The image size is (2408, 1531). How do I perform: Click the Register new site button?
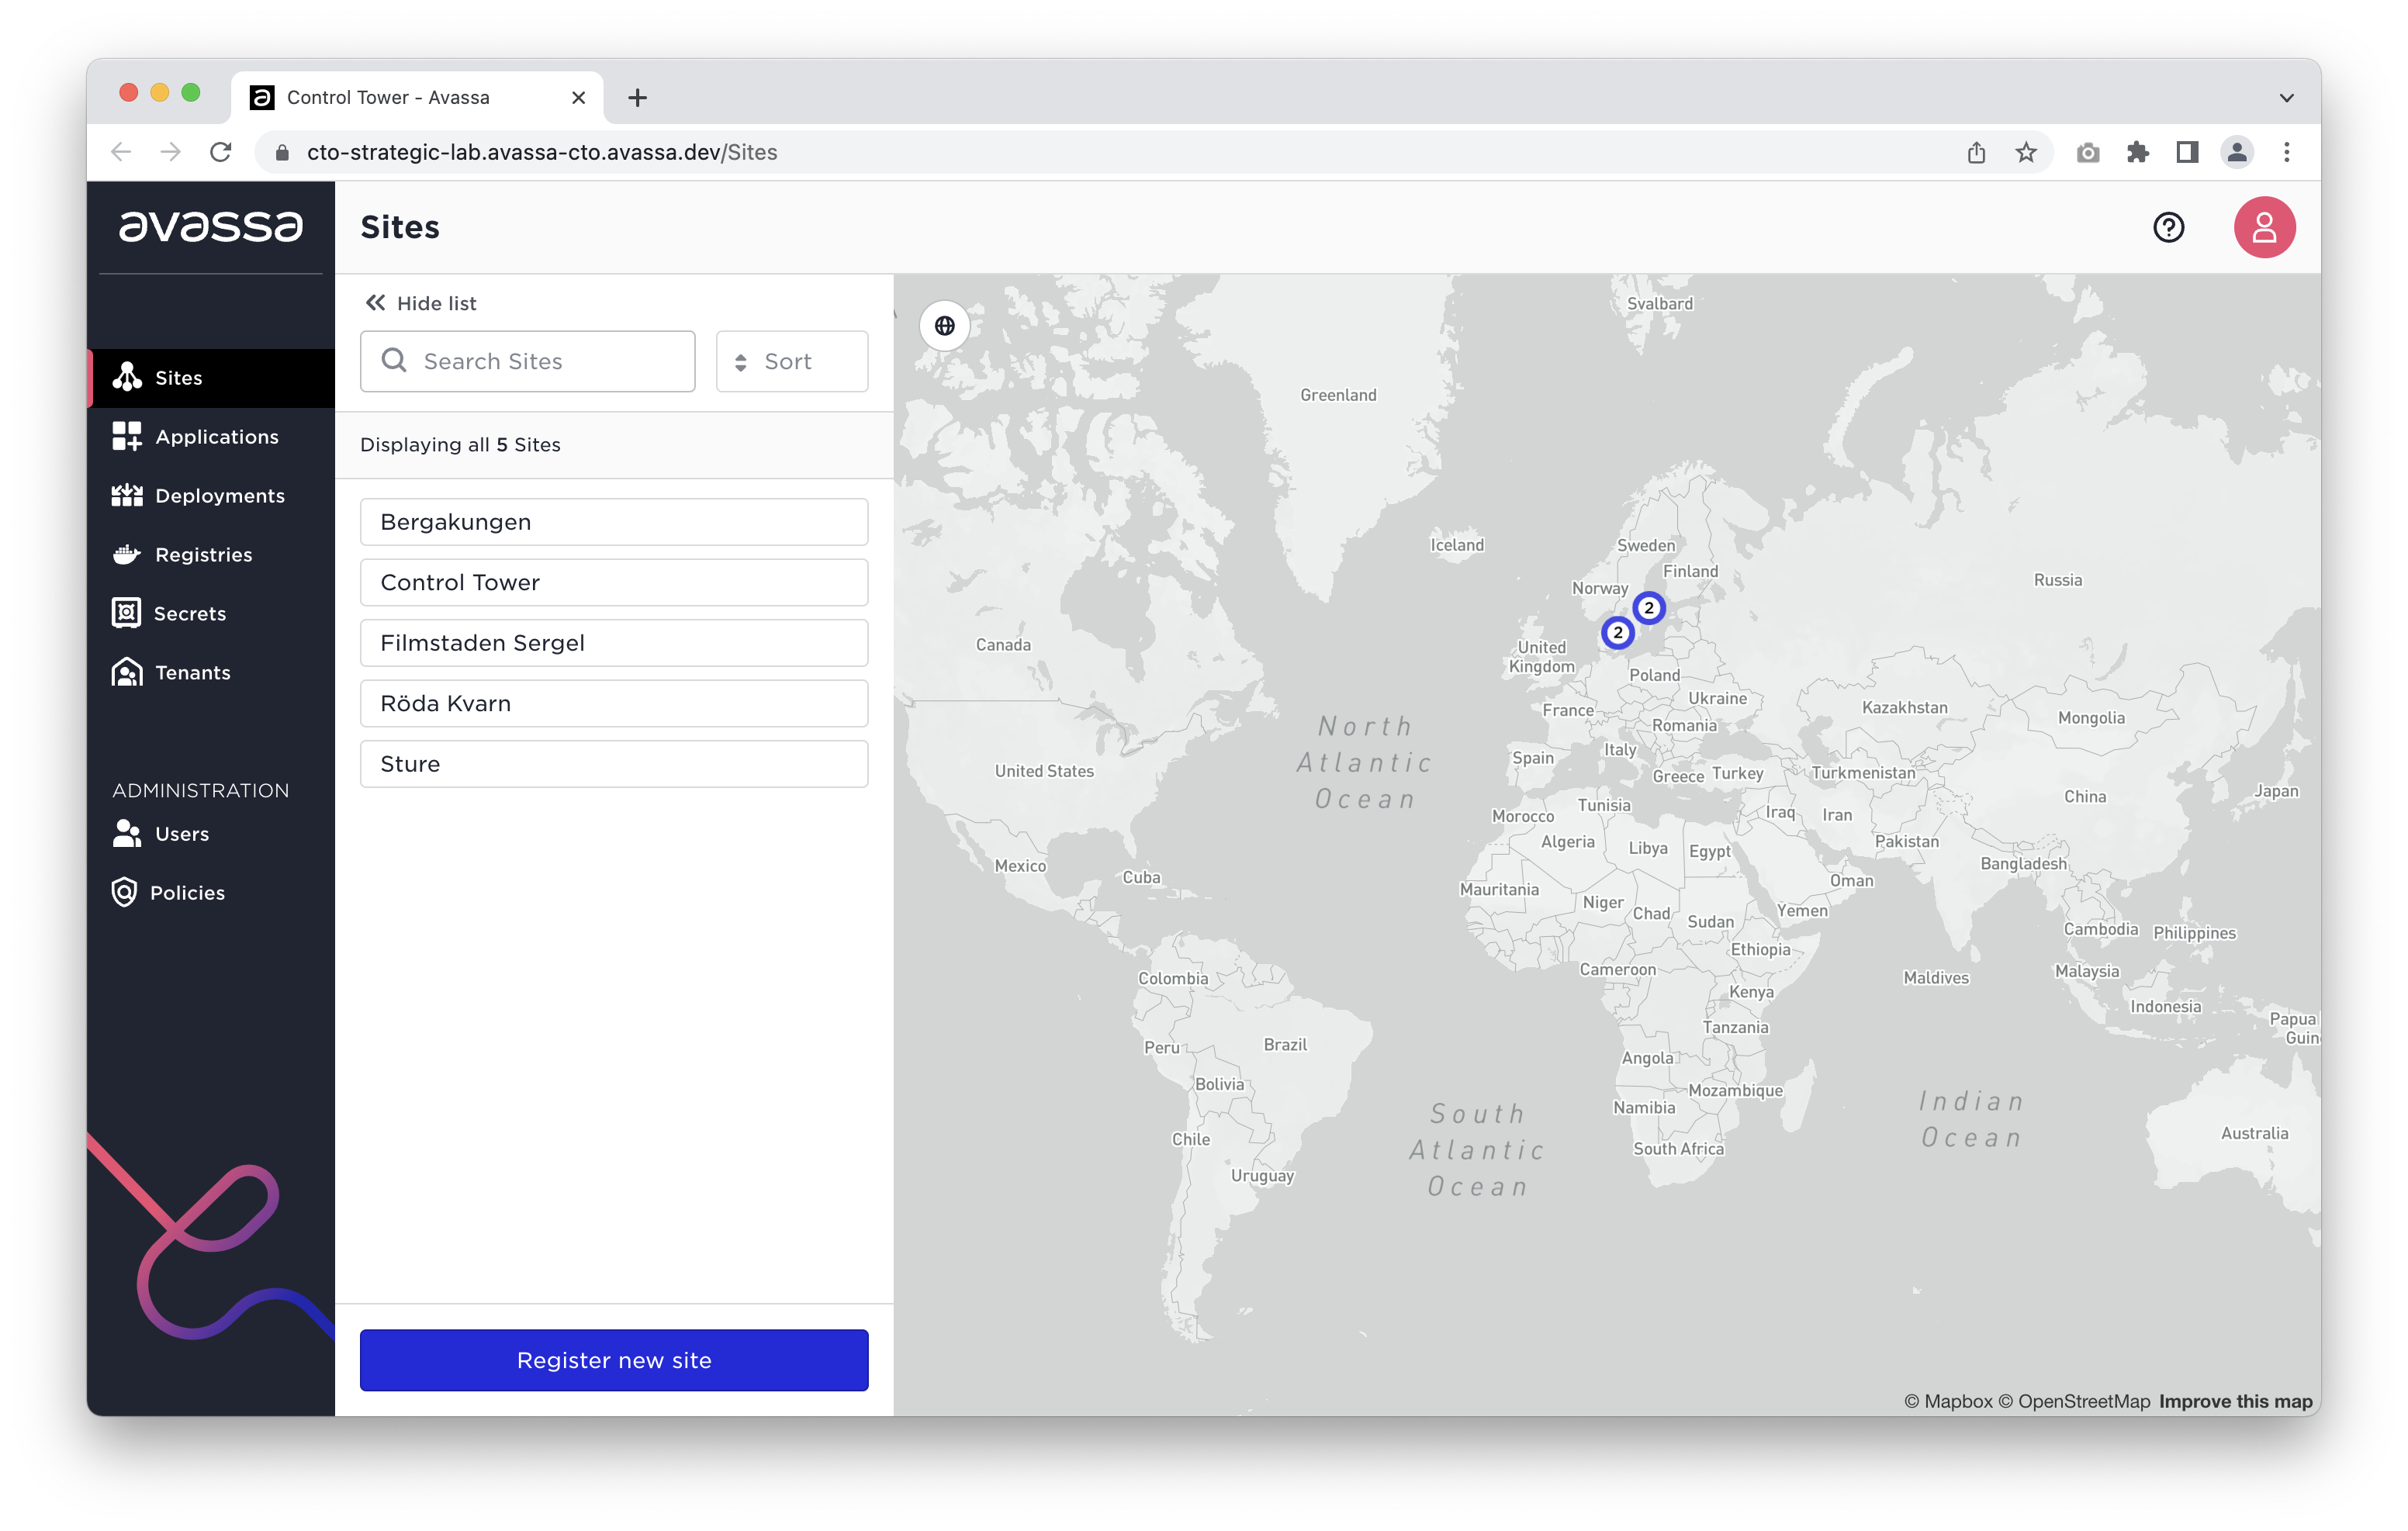pos(613,1360)
